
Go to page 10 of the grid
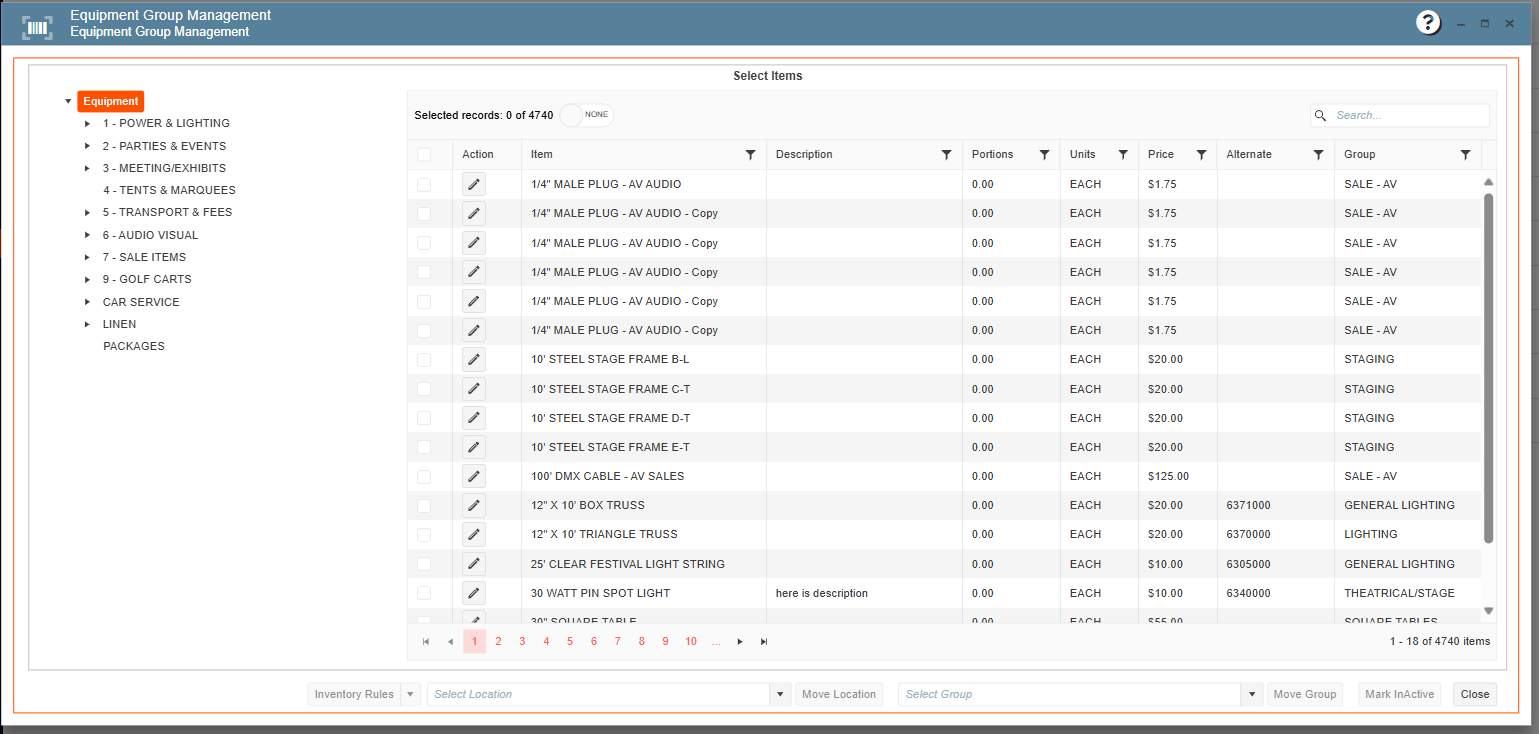(691, 641)
